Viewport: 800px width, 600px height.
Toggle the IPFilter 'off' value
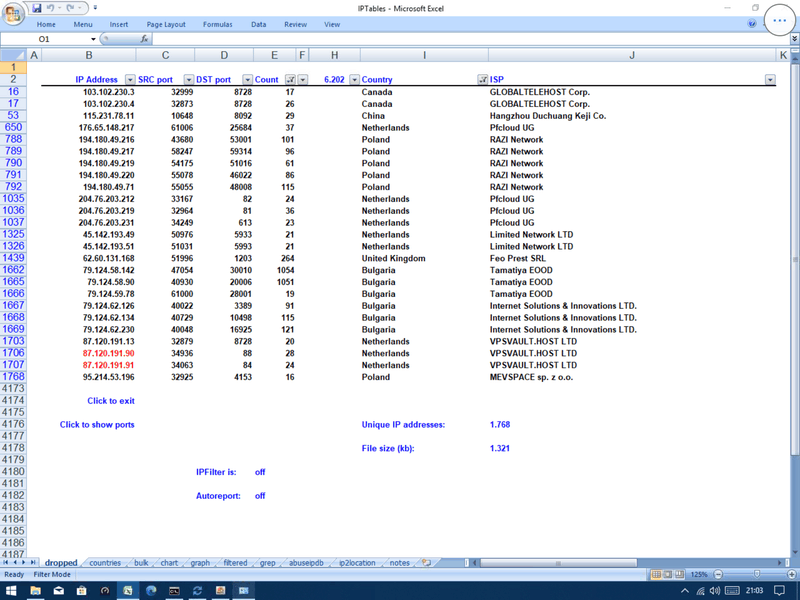click(260, 472)
